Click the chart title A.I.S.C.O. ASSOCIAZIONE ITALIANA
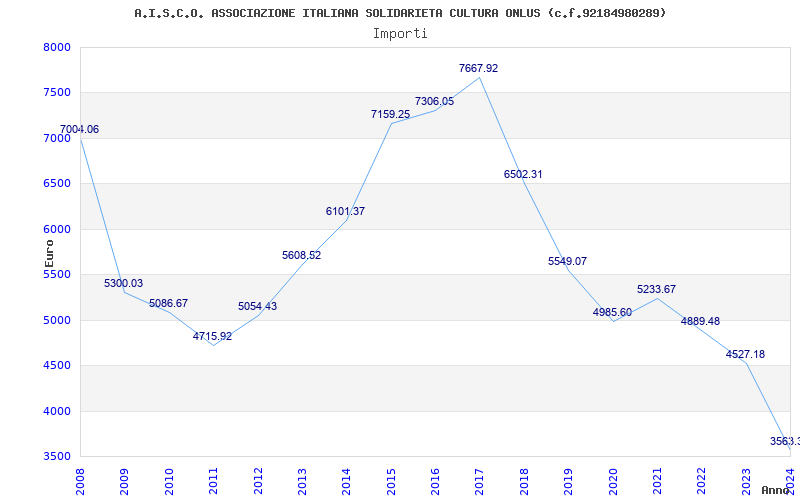800x500 pixels. (401, 13)
